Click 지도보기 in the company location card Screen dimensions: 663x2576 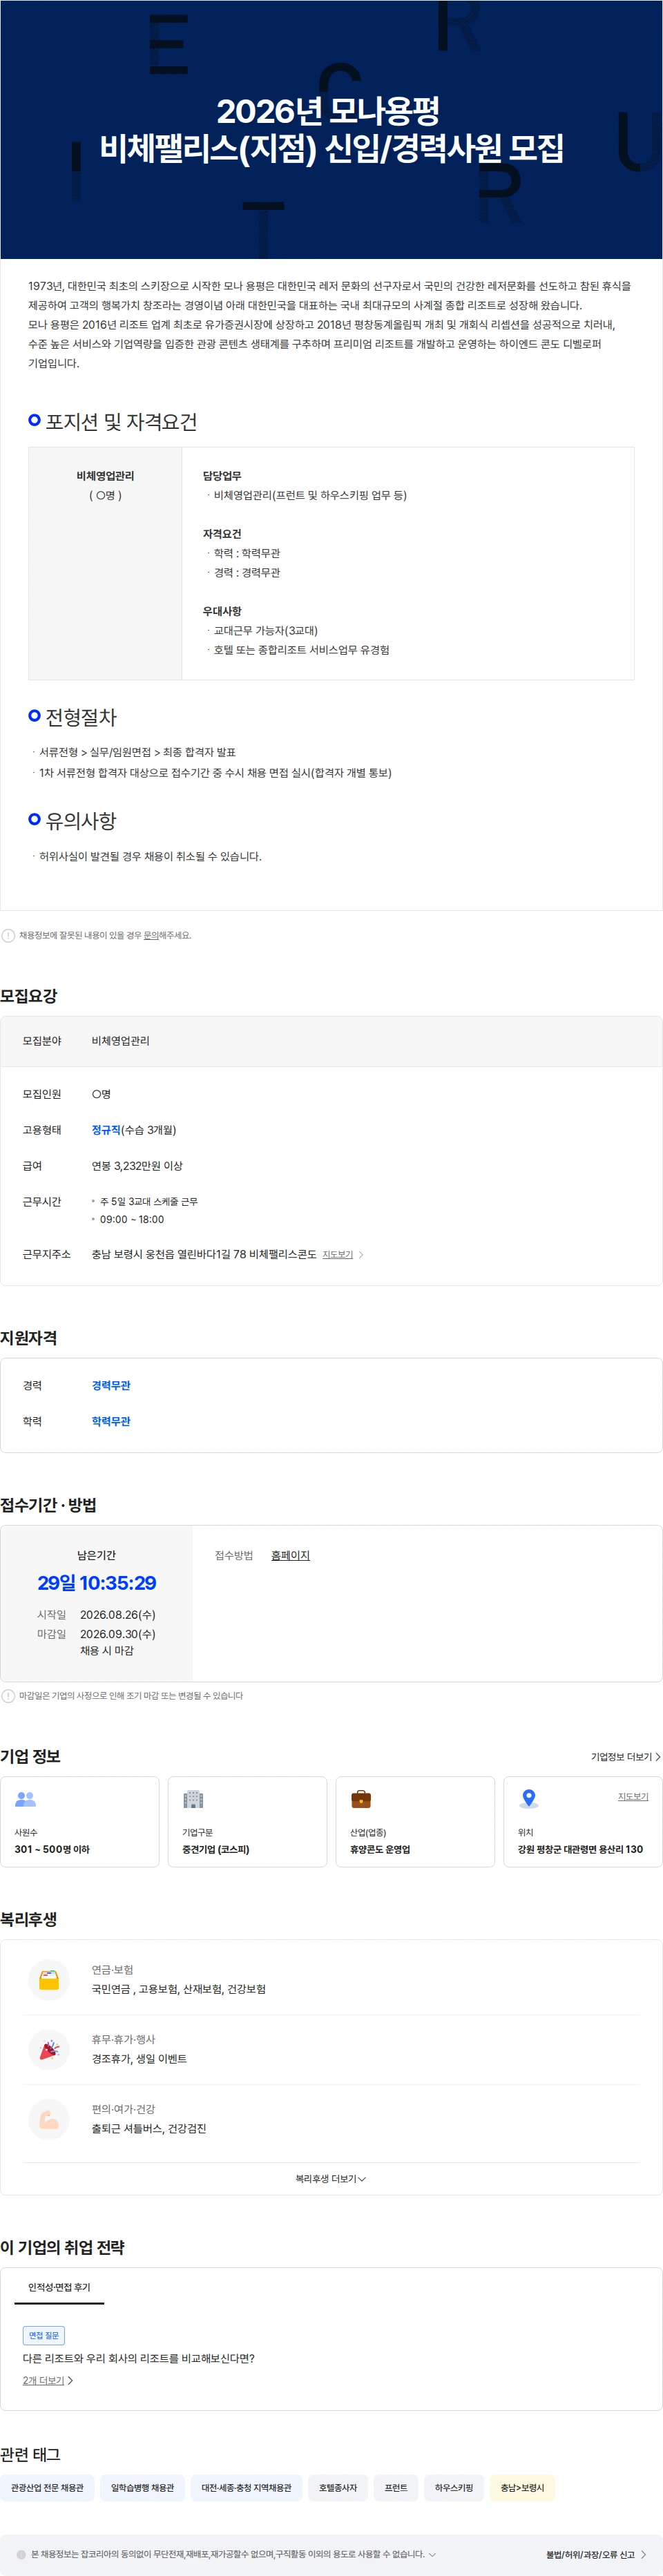633,1796
